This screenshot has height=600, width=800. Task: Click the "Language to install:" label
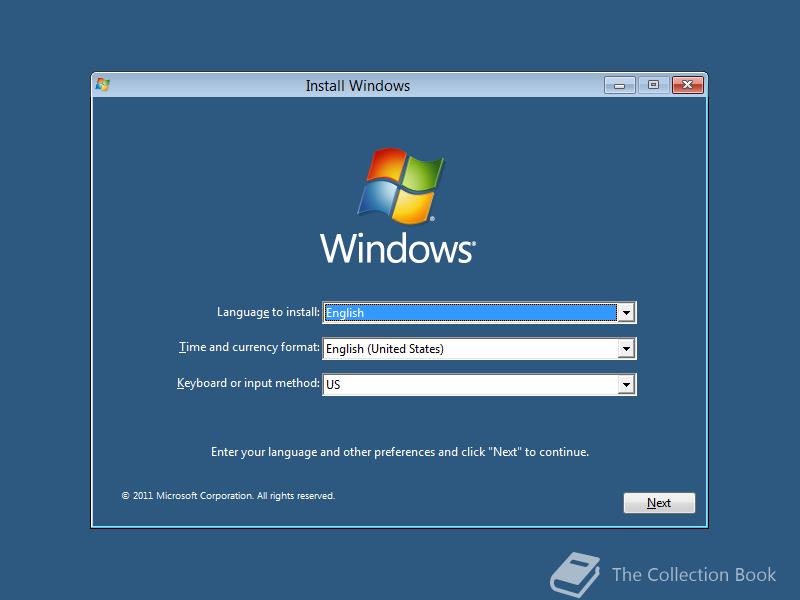click(x=268, y=312)
